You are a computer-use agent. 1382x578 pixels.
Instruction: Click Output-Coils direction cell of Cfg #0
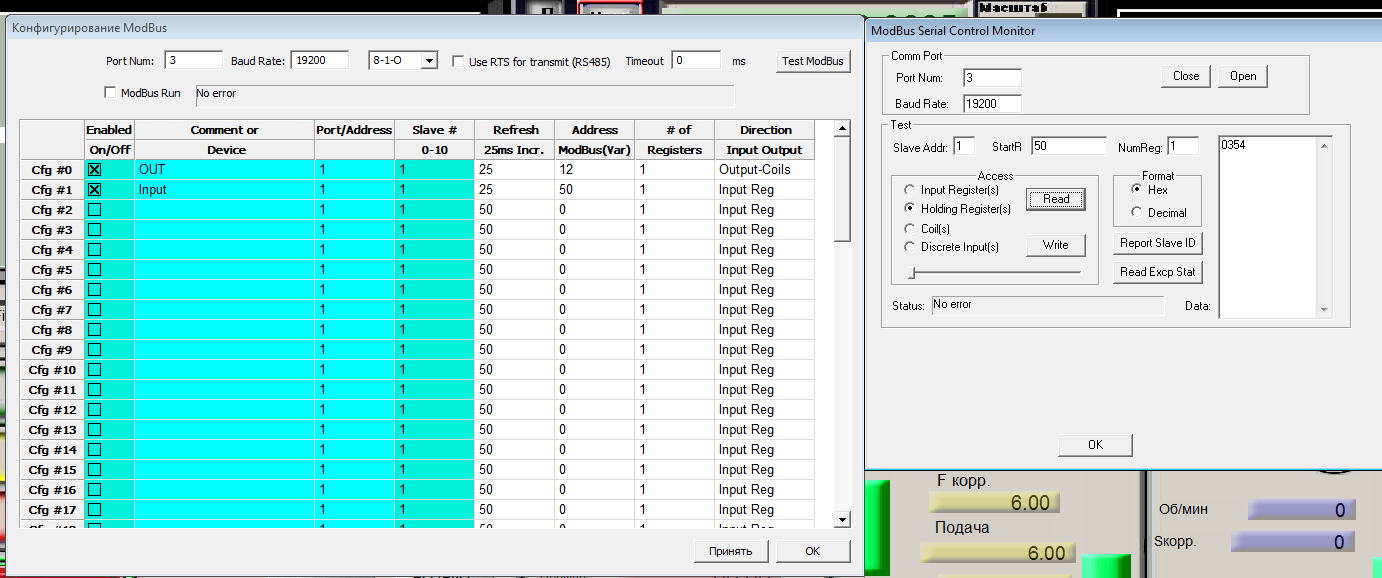click(765, 170)
